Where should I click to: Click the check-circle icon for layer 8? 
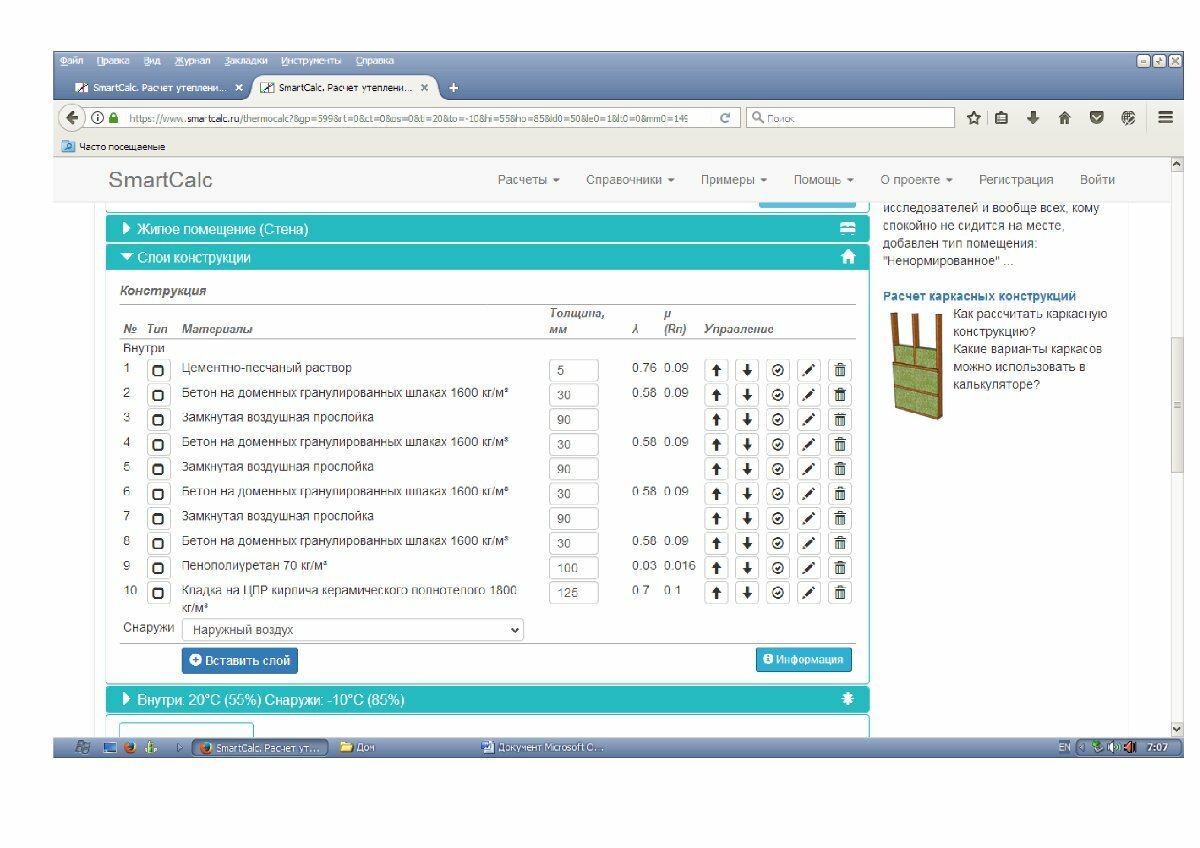click(x=778, y=543)
